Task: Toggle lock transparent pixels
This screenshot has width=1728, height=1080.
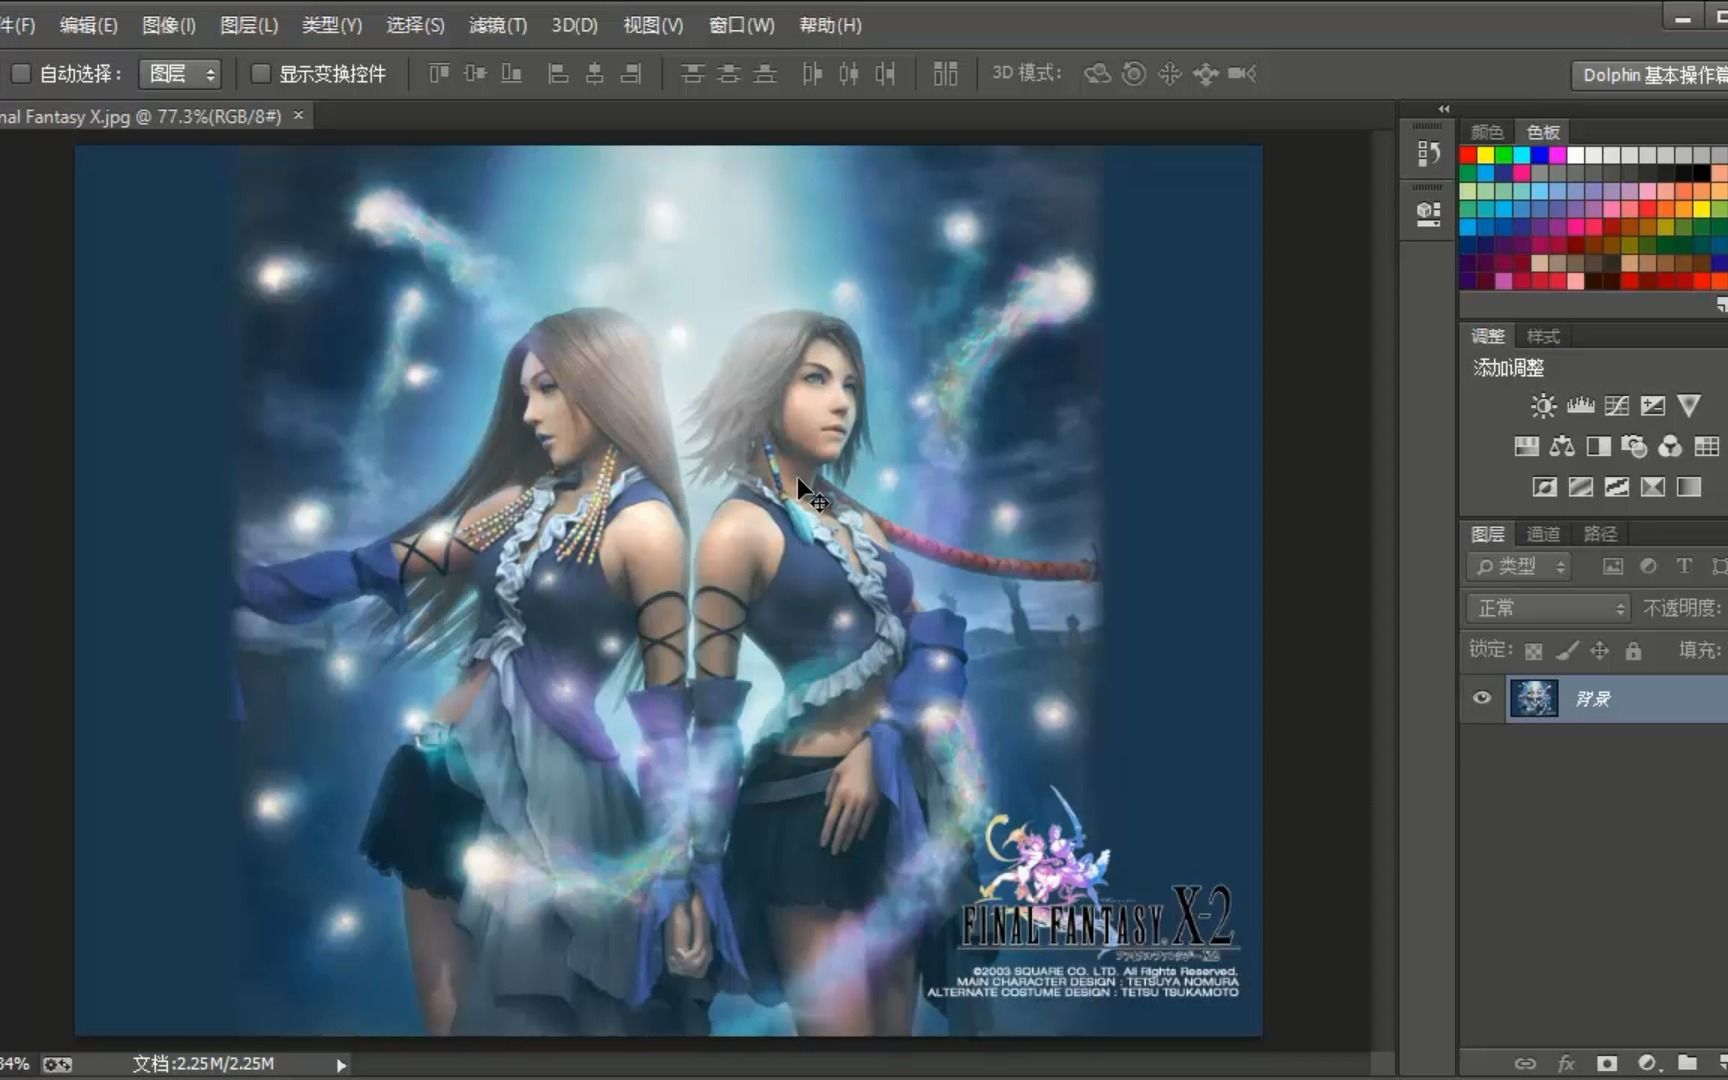Action: point(1533,651)
